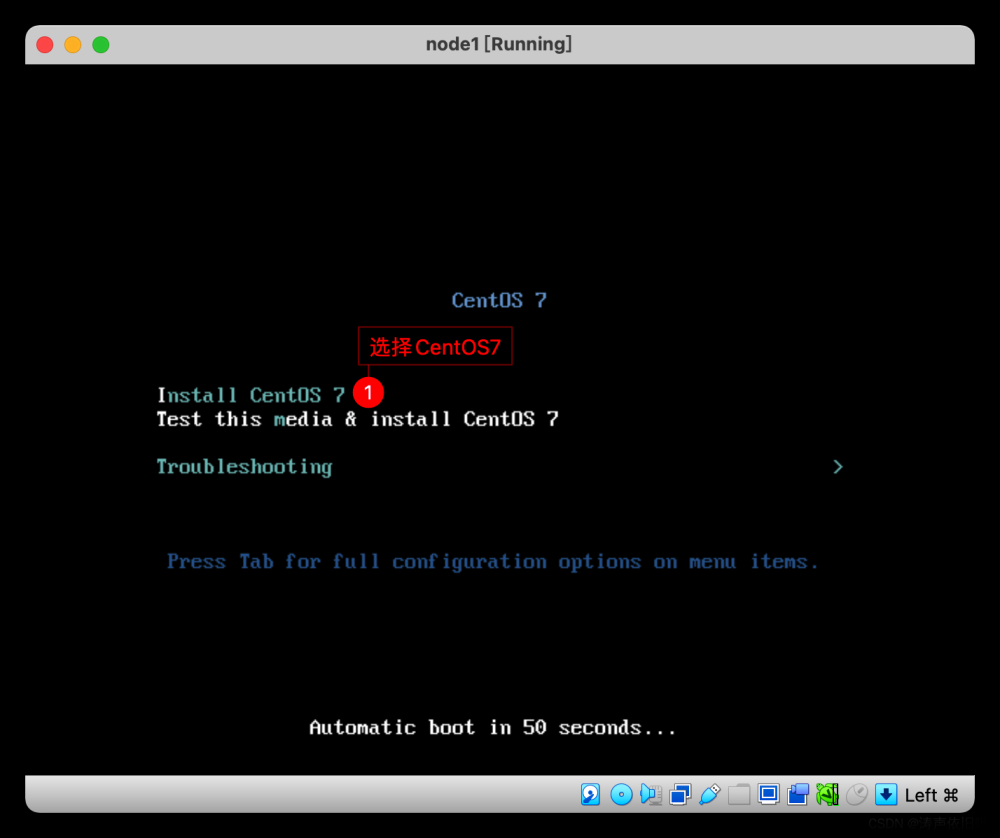Open the hard disk activity indicator
1000x838 pixels.
coord(590,795)
